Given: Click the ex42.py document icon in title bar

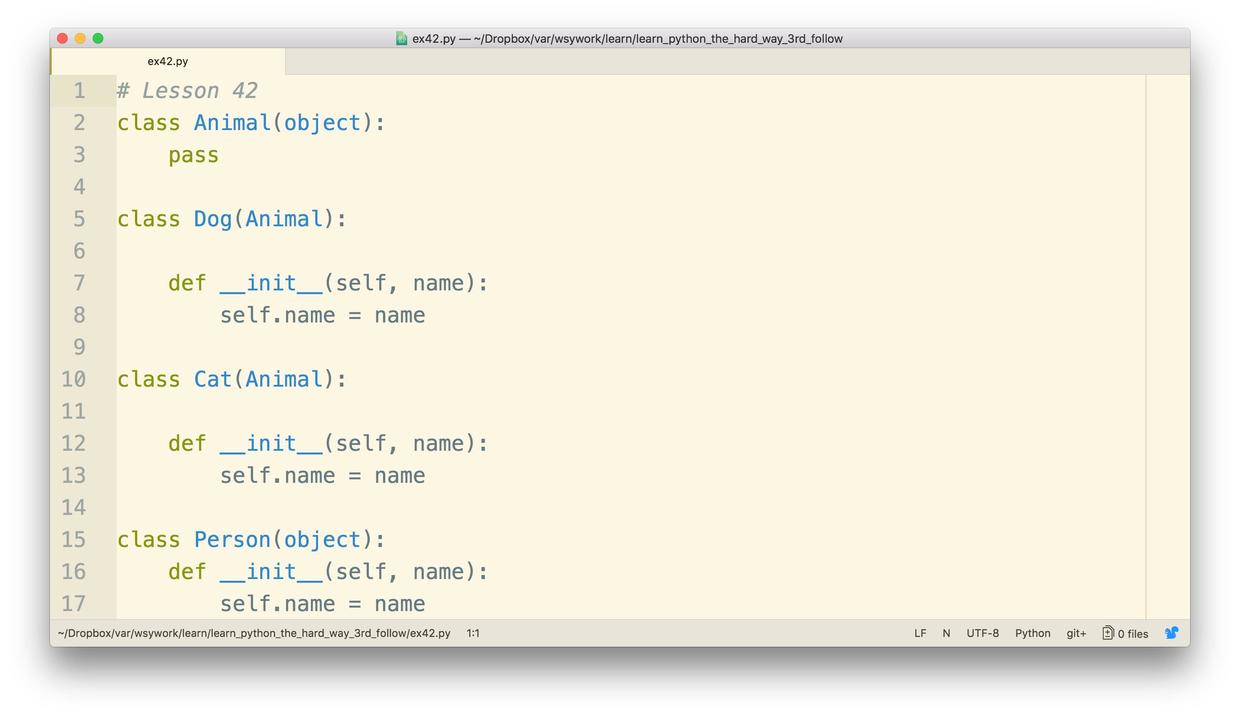Looking at the screenshot, I should coord(402,39).
